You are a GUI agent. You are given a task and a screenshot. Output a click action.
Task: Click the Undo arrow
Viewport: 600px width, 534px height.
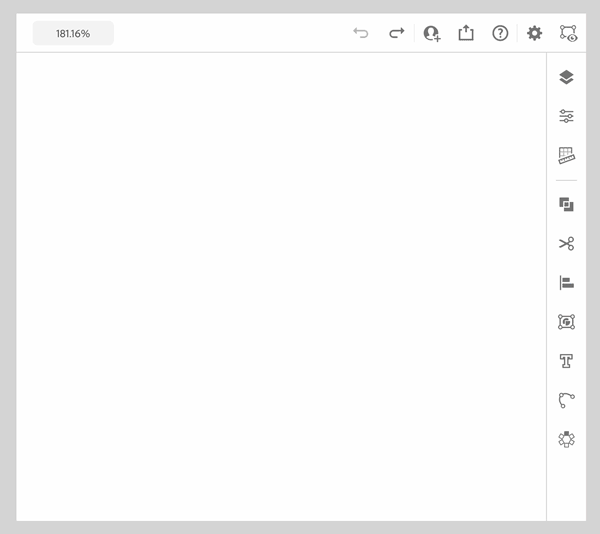pyautogui.click(x=361, y=33)
